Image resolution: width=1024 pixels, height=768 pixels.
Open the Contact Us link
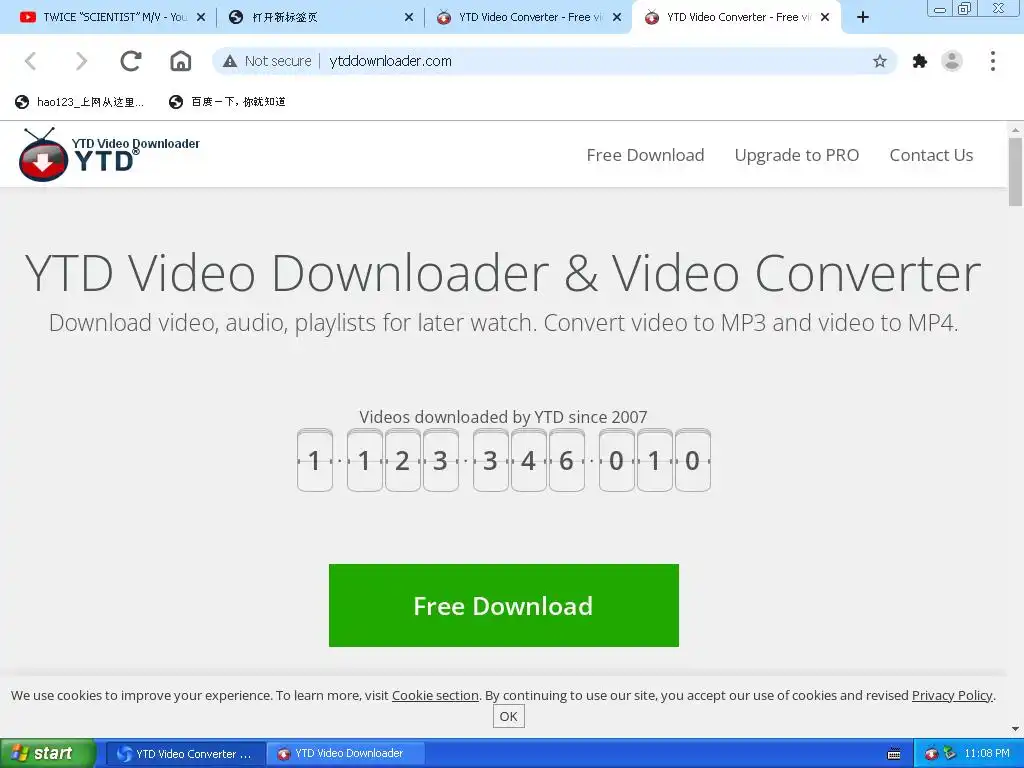pyautogui.click(x=931, y=155)
